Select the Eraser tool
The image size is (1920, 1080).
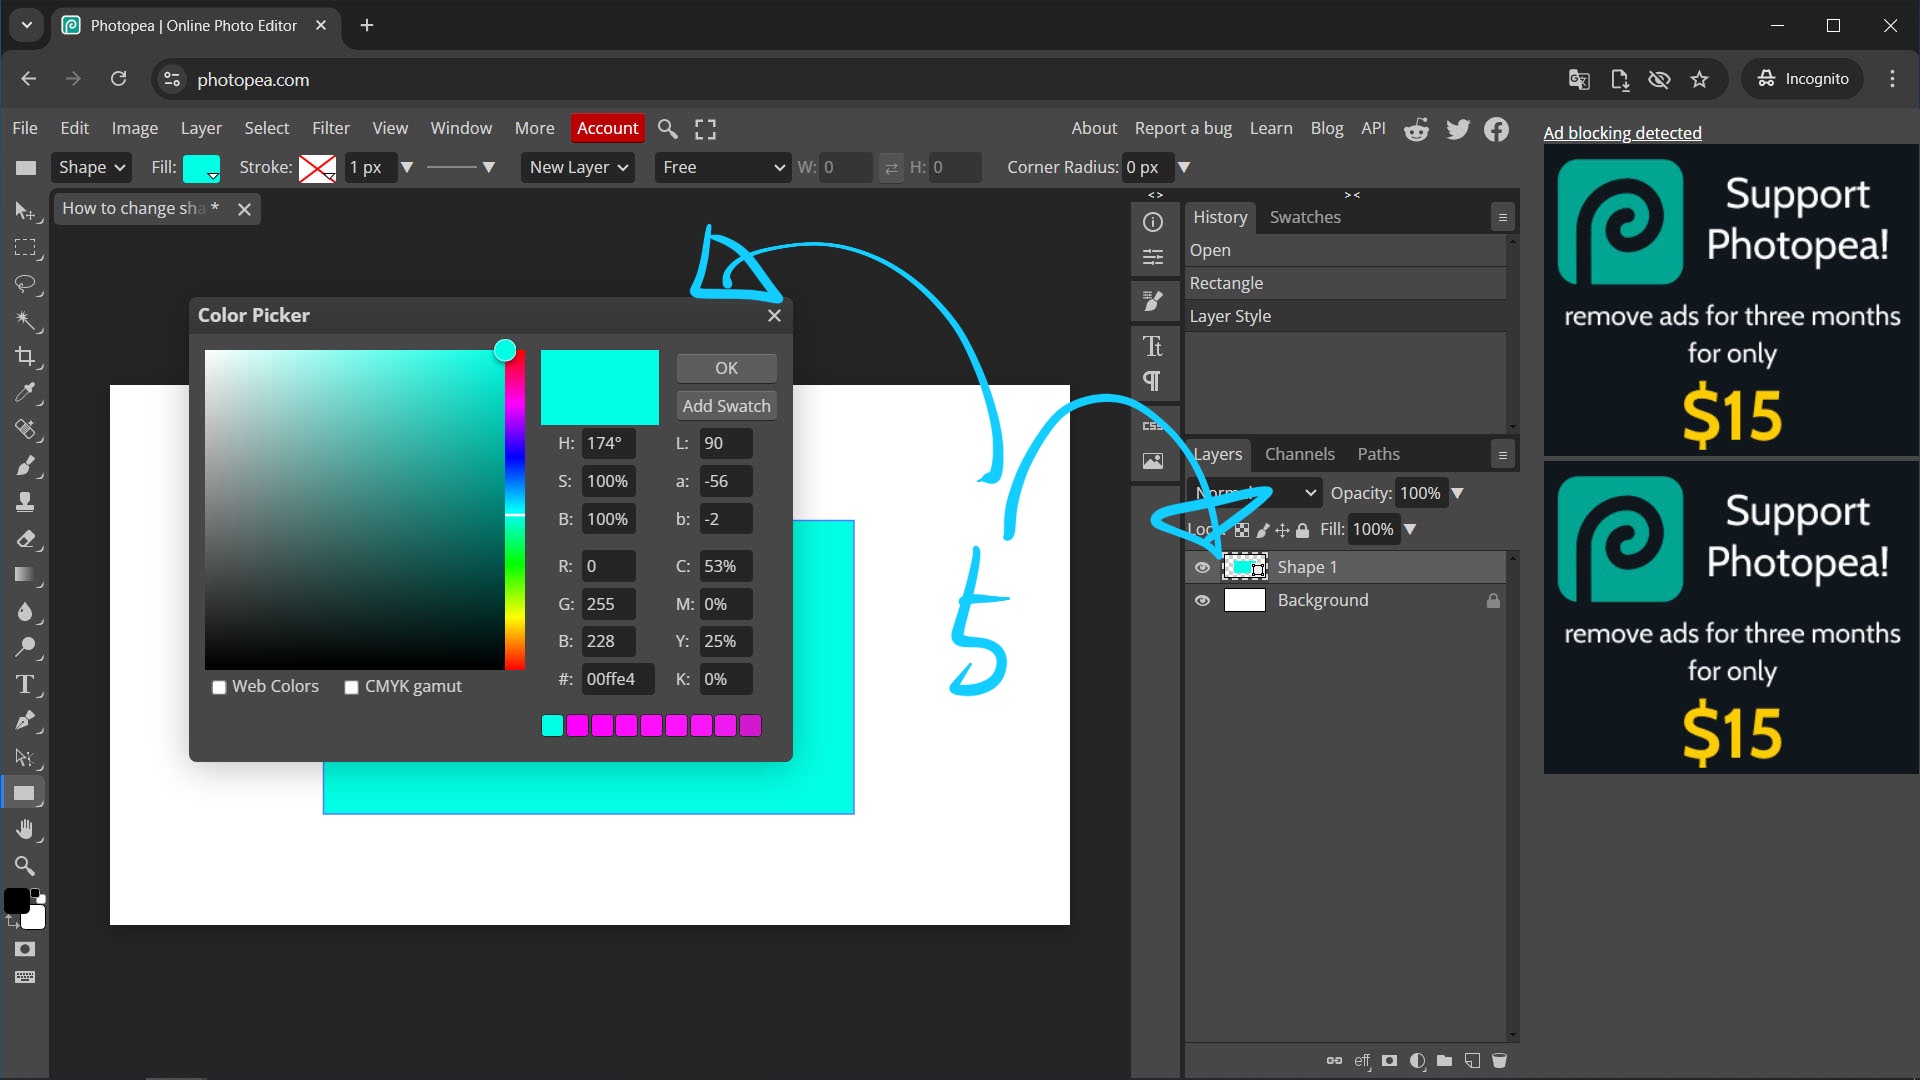[x=26, y=539]
